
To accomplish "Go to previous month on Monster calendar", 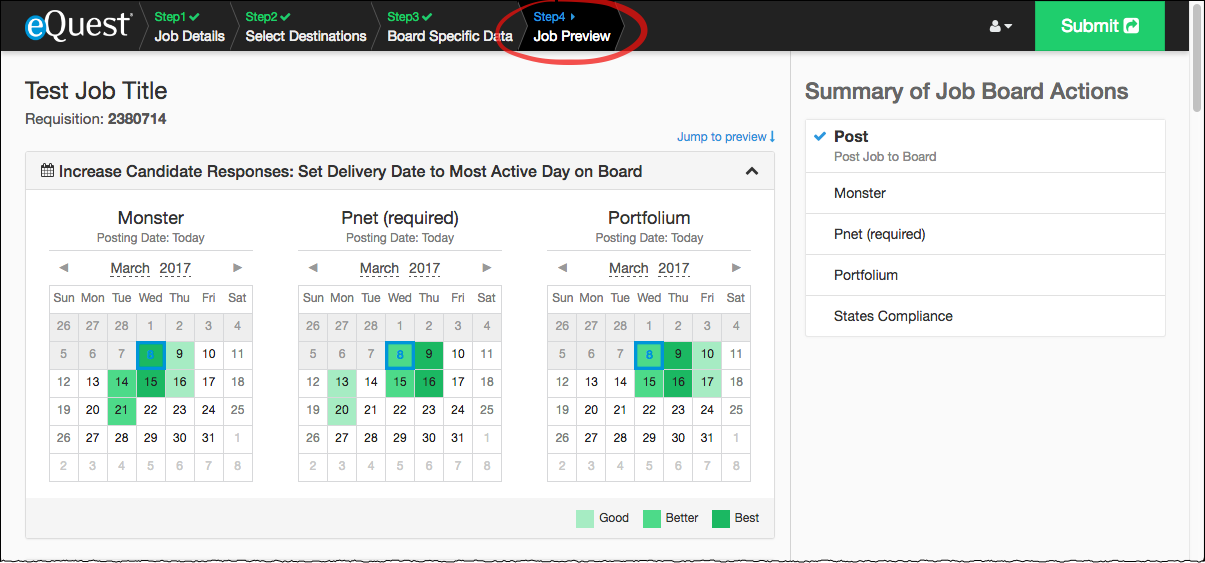I will [x=64, y=268].
